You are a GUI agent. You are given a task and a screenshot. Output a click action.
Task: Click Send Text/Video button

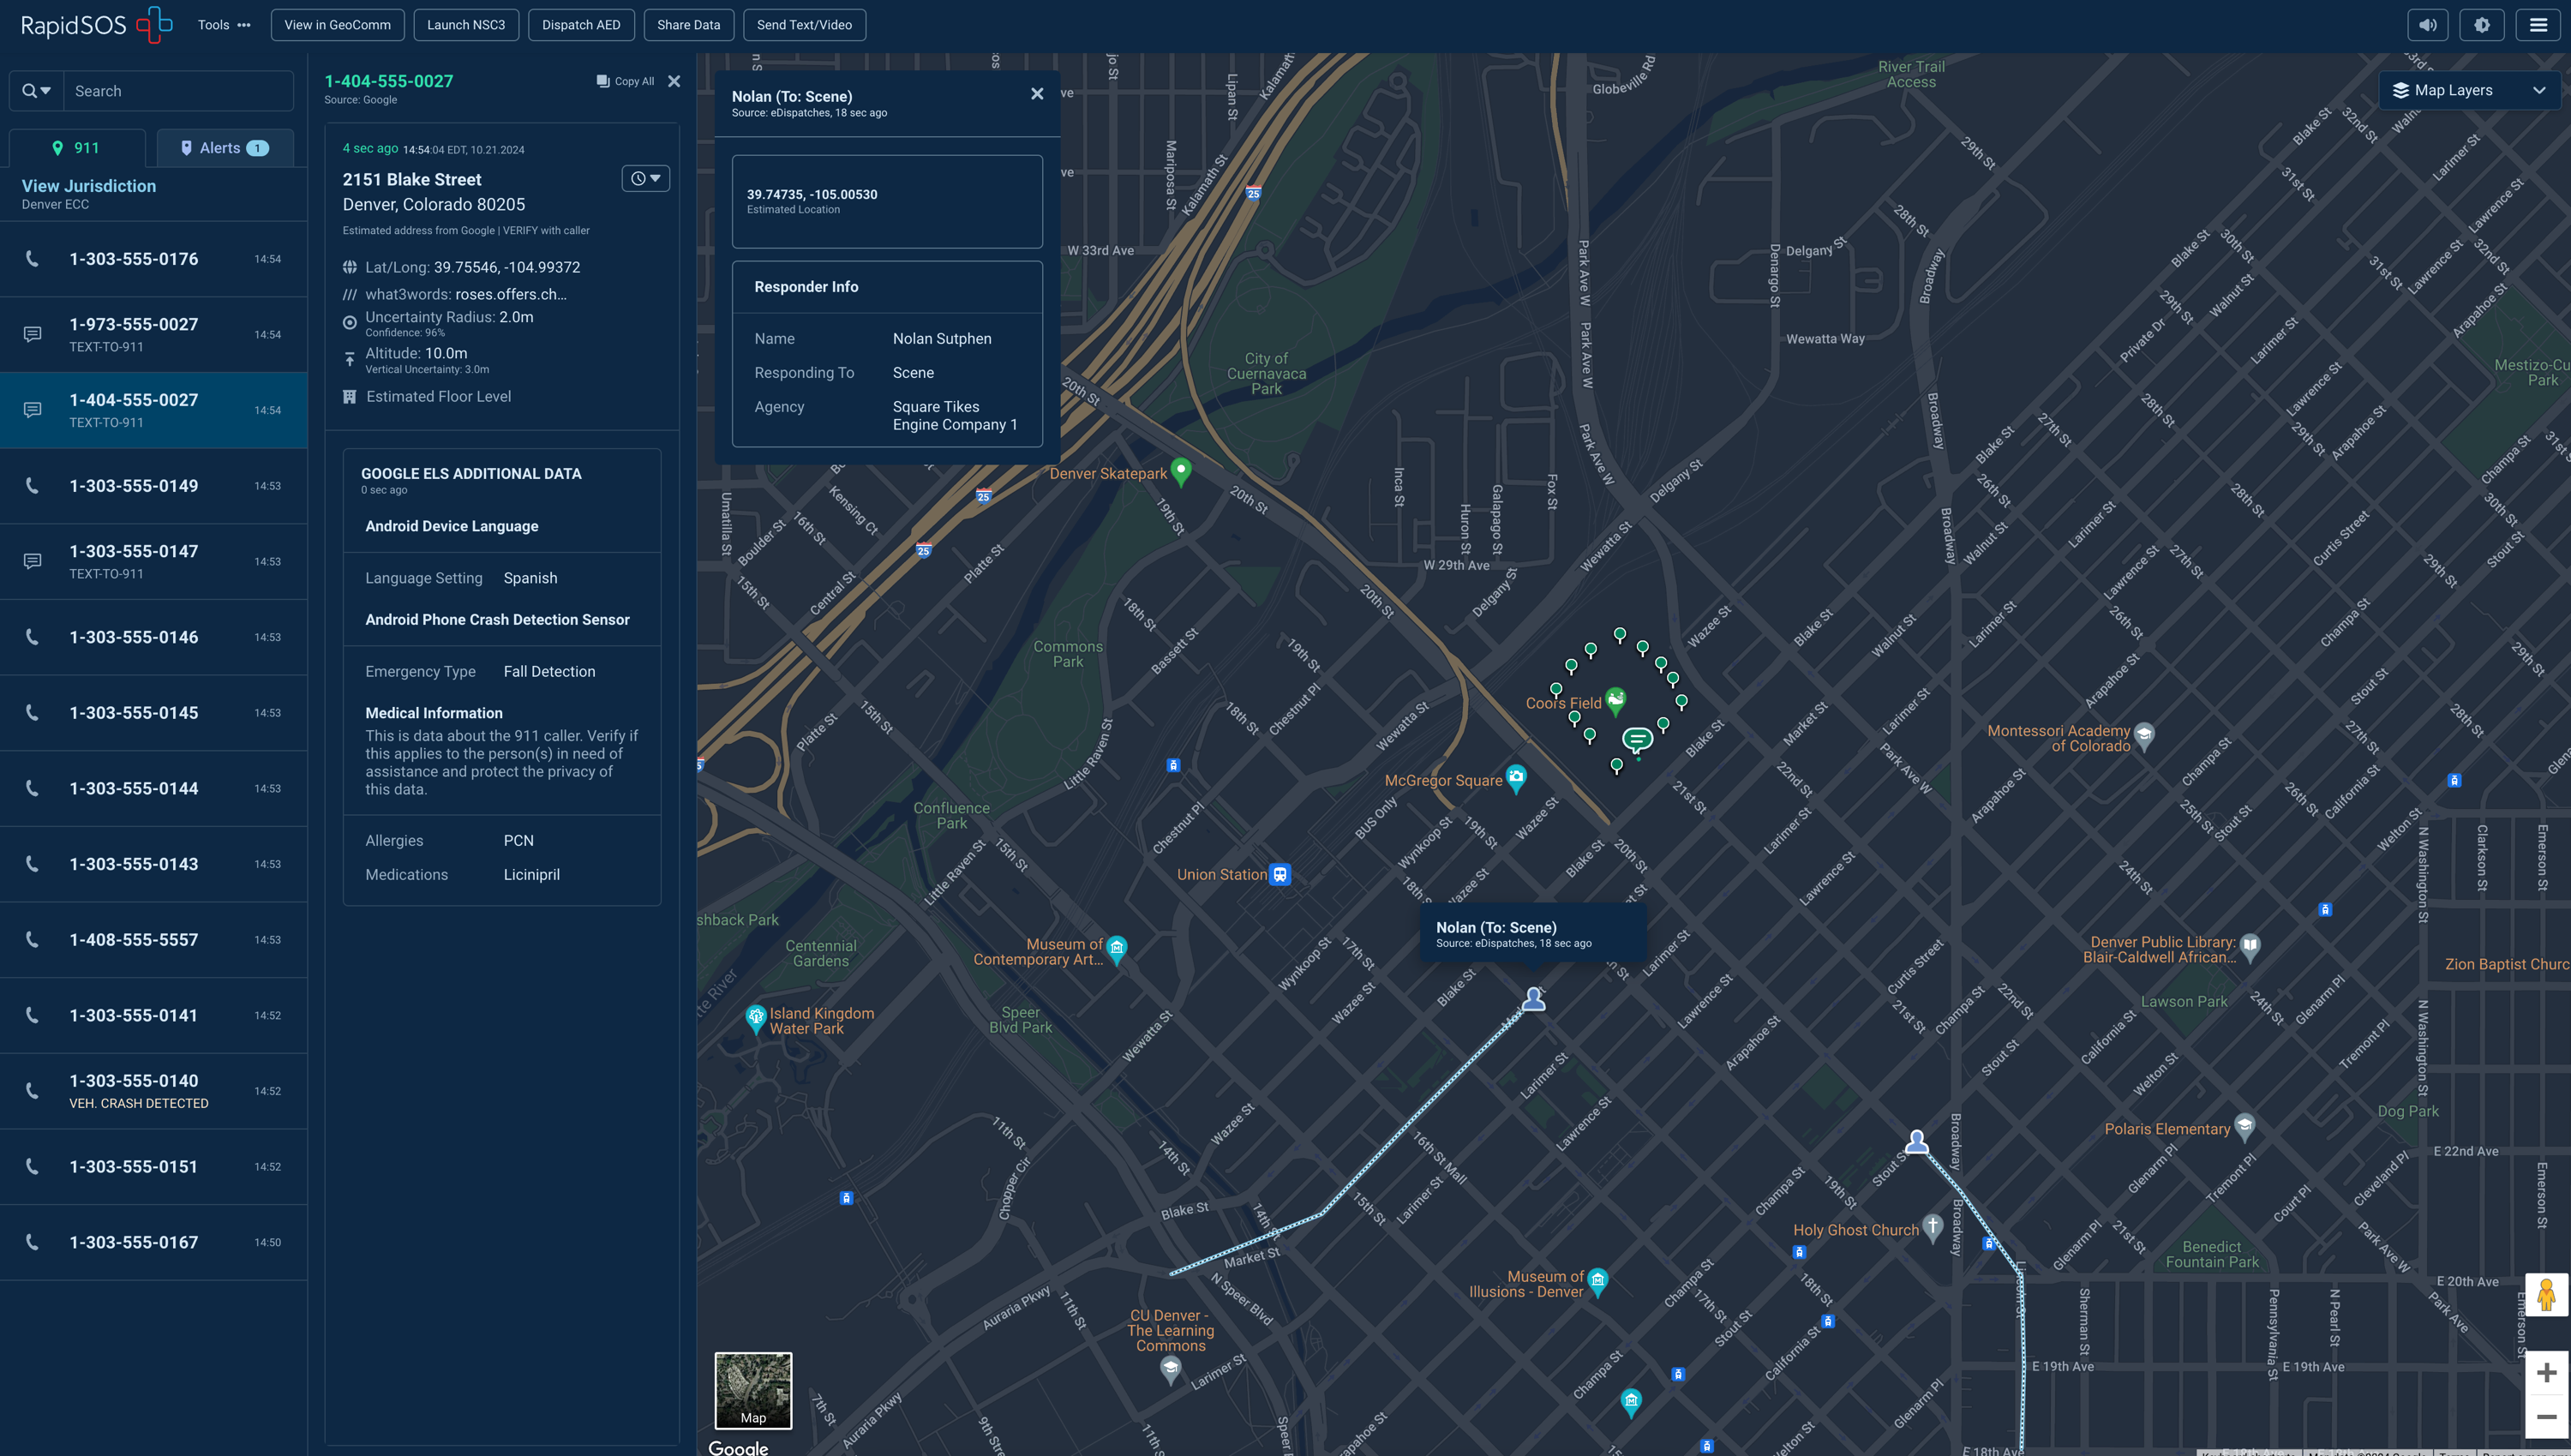(x=804, y=25)
